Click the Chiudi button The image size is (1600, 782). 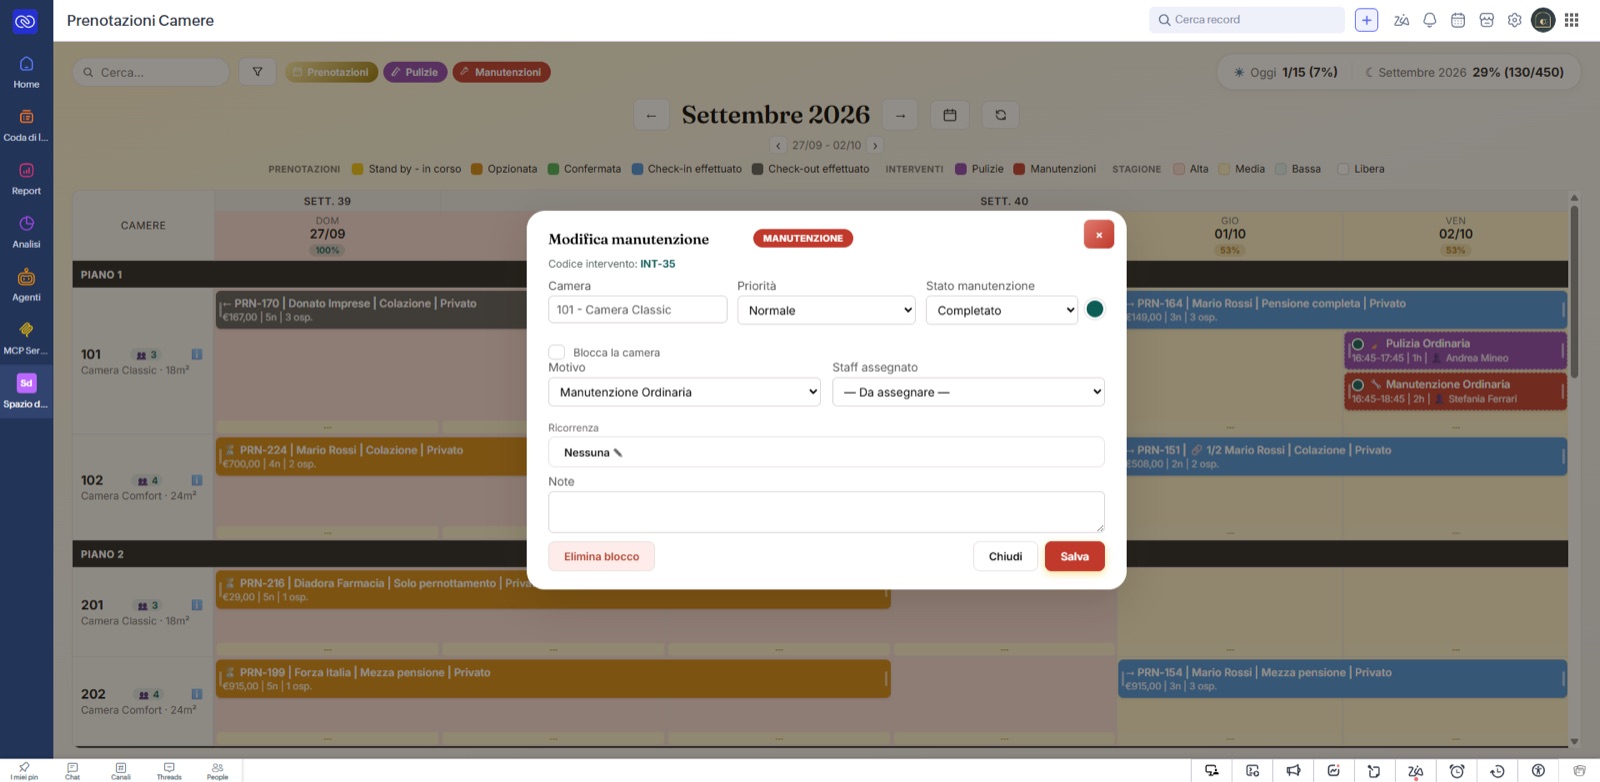[1005, 556]
